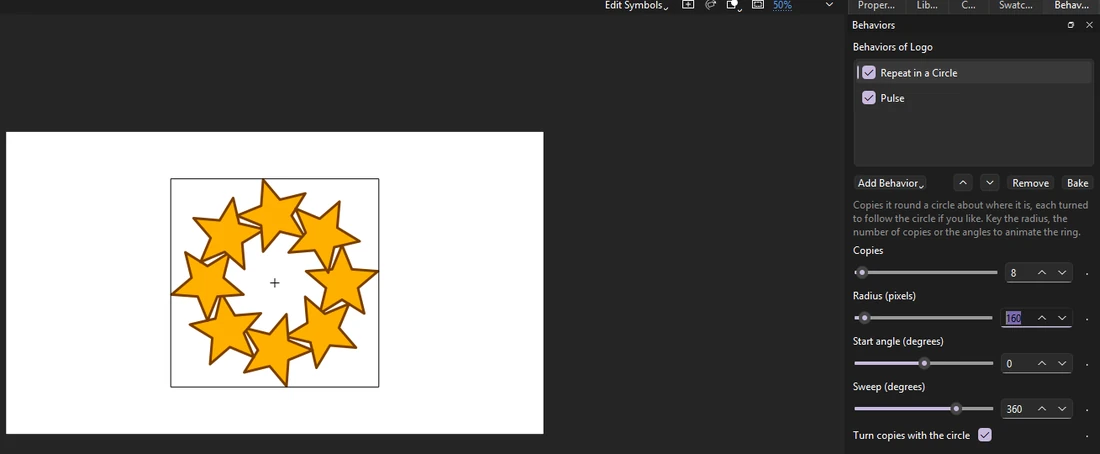The image size is (1100, 454).
Task: Click the fit stage frame icon
Action: point(758,4)
